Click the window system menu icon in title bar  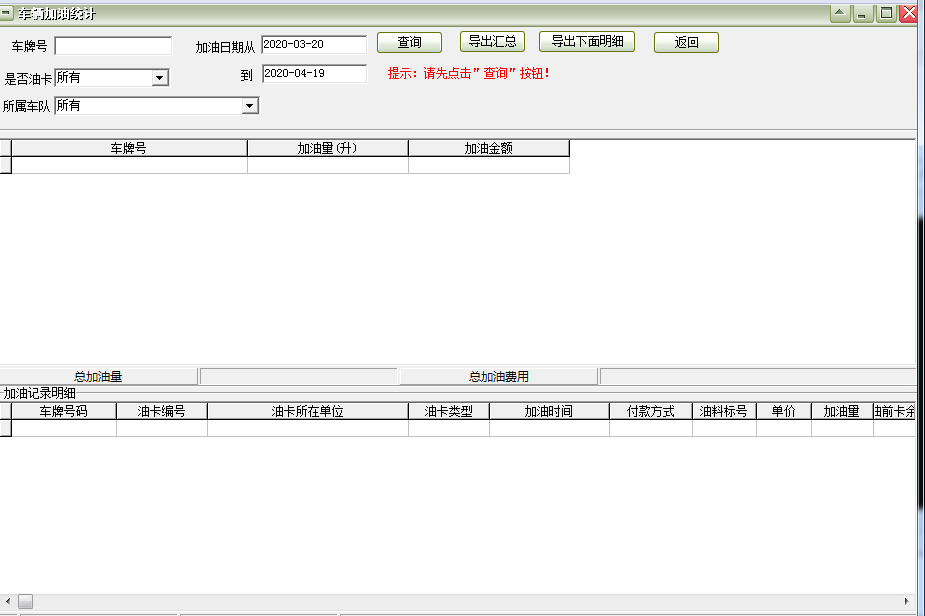(6, 13)
